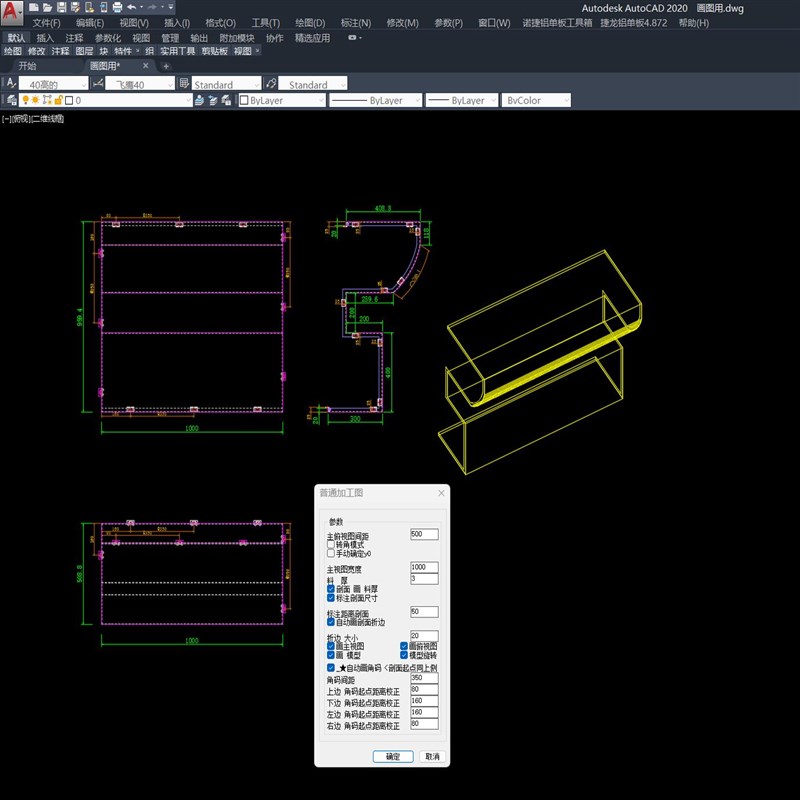The width and height of the screenshot is (800, 800).
Task: Click the viewport controls [-] label
Action: pos(7,119)
